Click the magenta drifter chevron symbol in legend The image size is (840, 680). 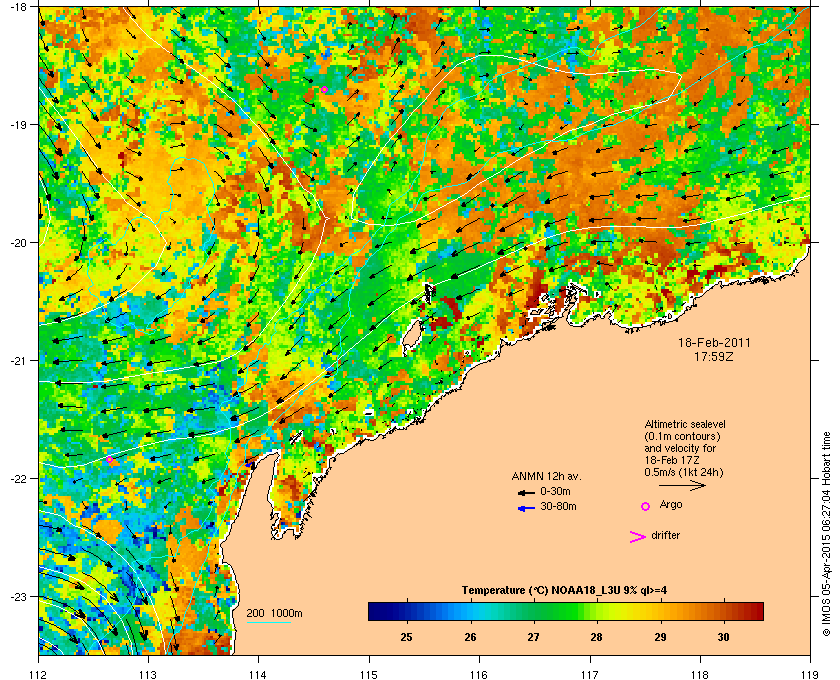point(637,537)
